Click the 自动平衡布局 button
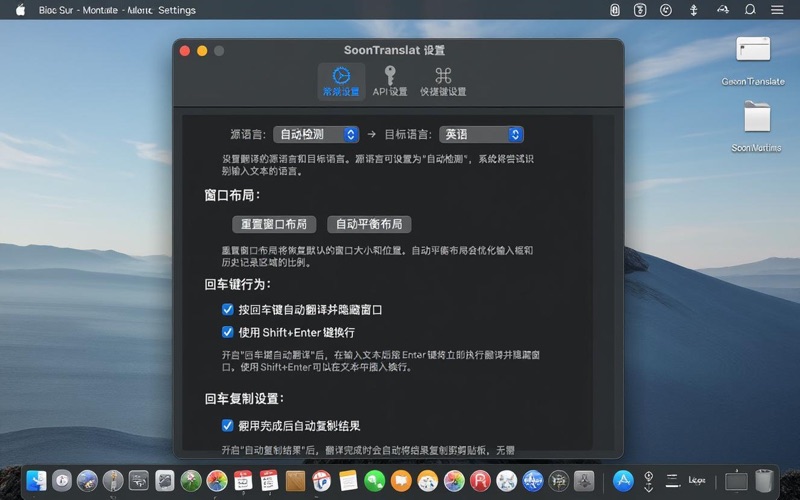 pos(369,224)
